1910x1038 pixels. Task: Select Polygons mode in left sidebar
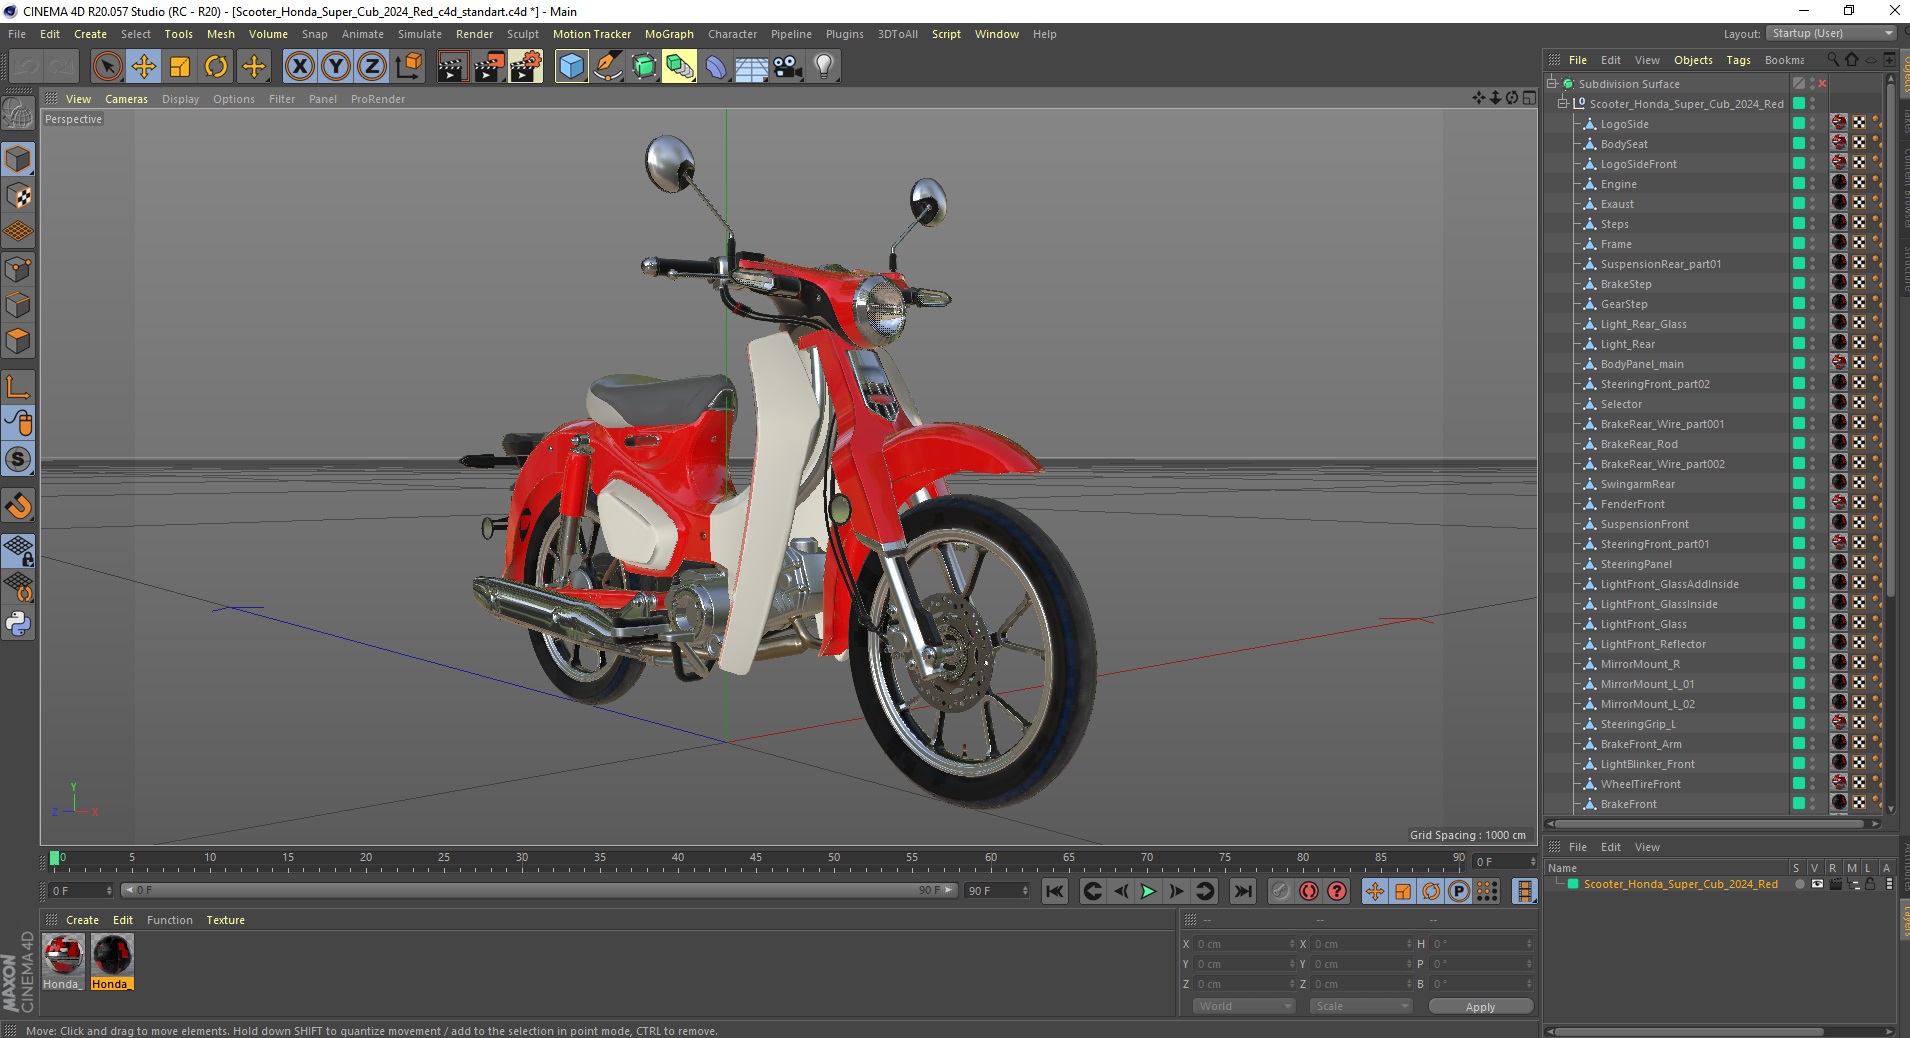tap(18, 341)
